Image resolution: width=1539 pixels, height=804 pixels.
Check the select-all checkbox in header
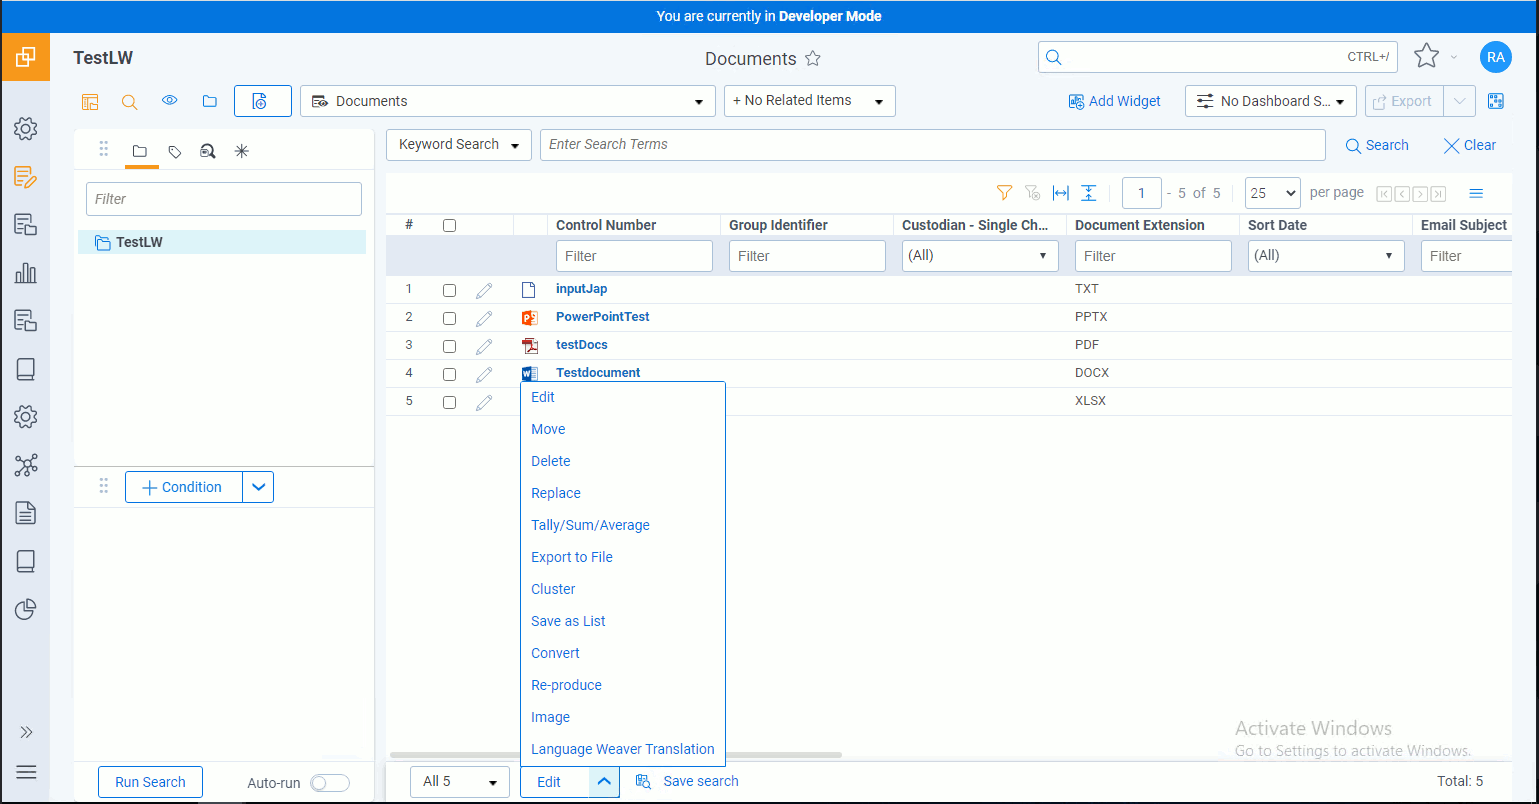click(x=449, y=226)
